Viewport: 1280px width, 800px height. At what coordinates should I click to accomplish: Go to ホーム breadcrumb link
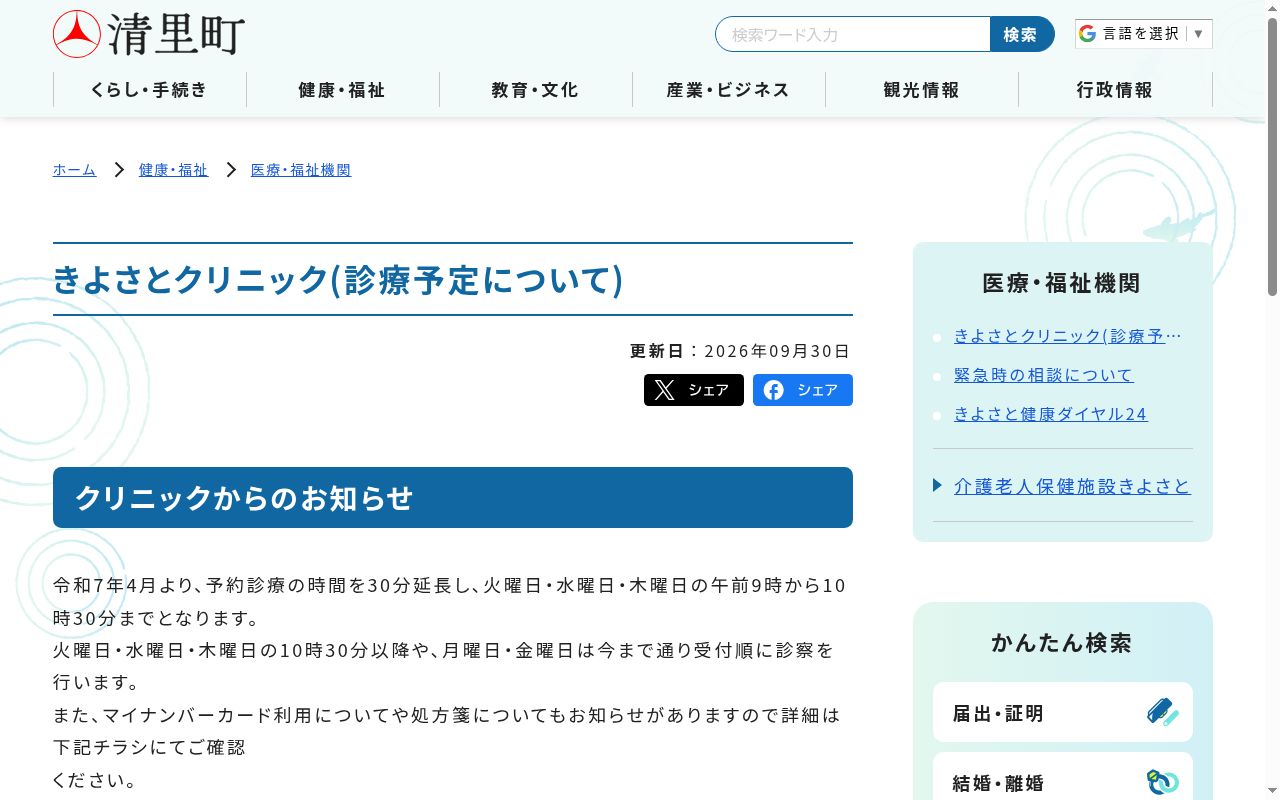tap(74, 170)
